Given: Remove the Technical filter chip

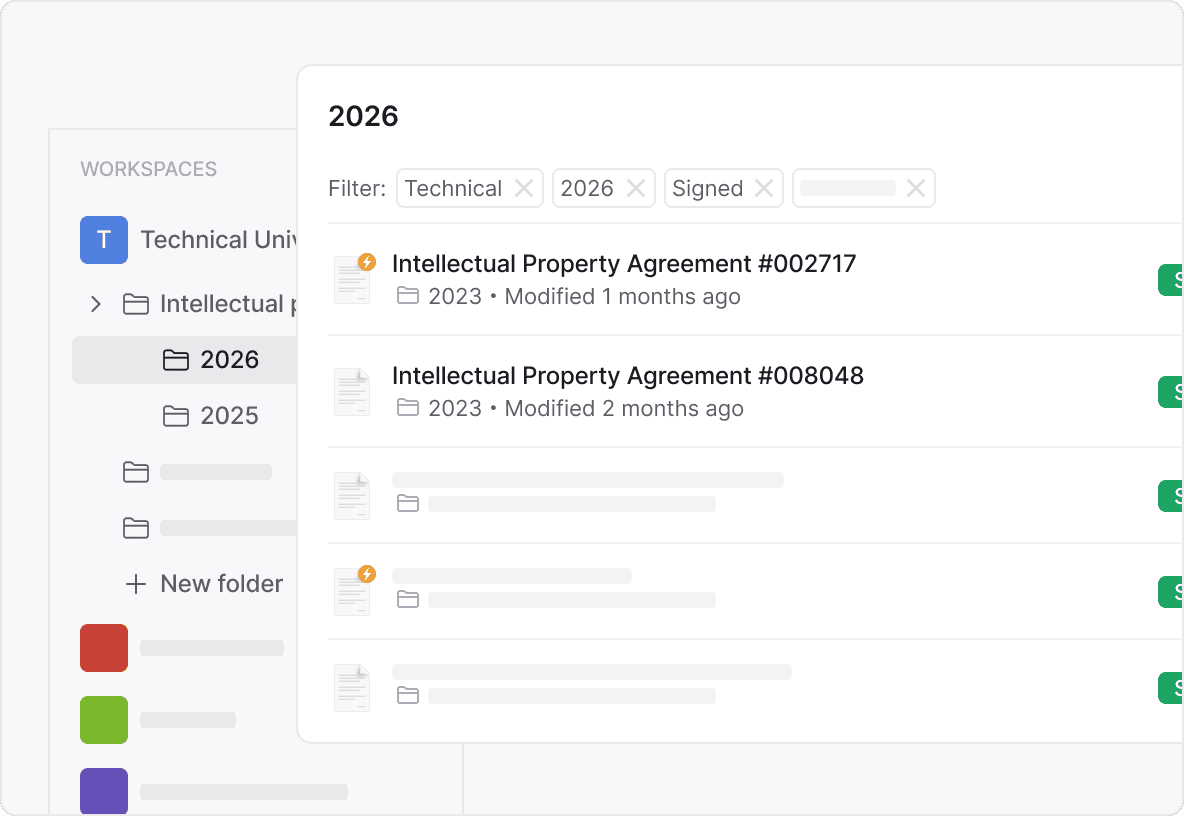Looking at the screenshot, I should pos(524,188).
